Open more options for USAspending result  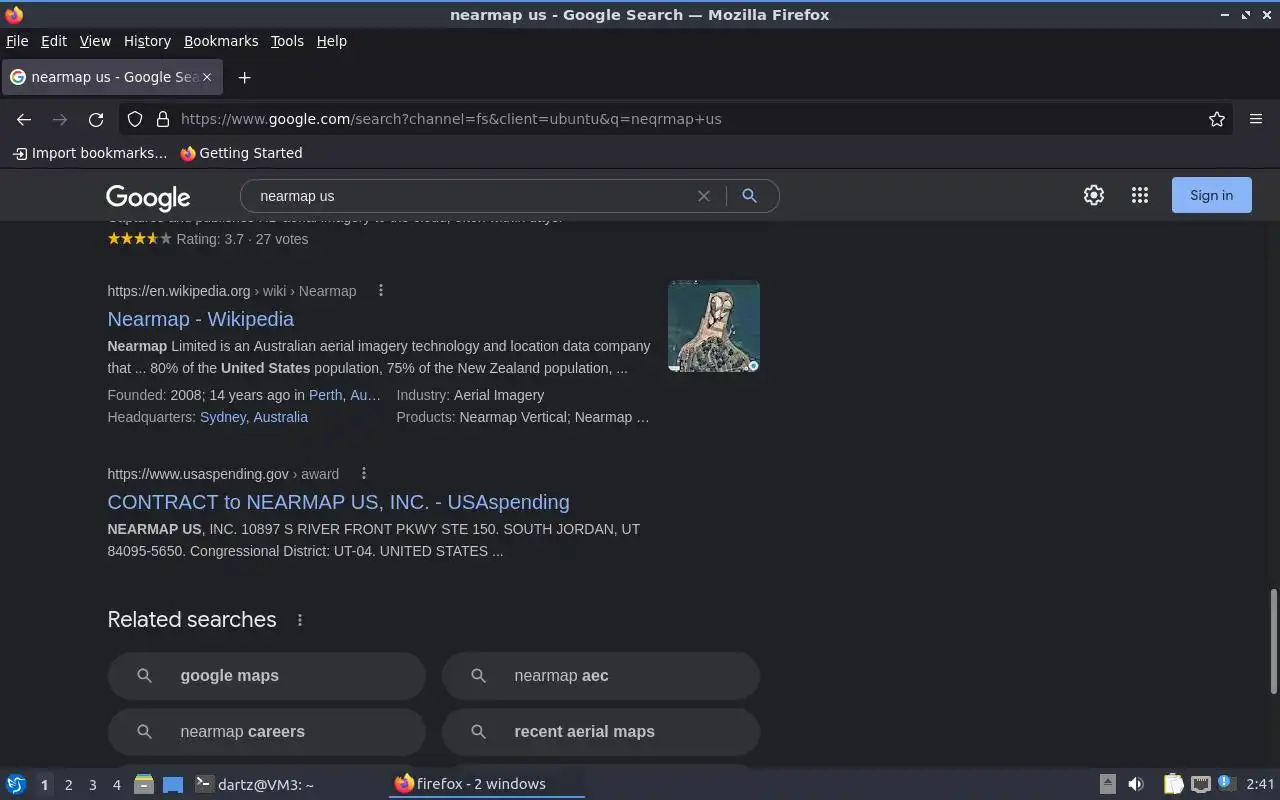point(364,474)
